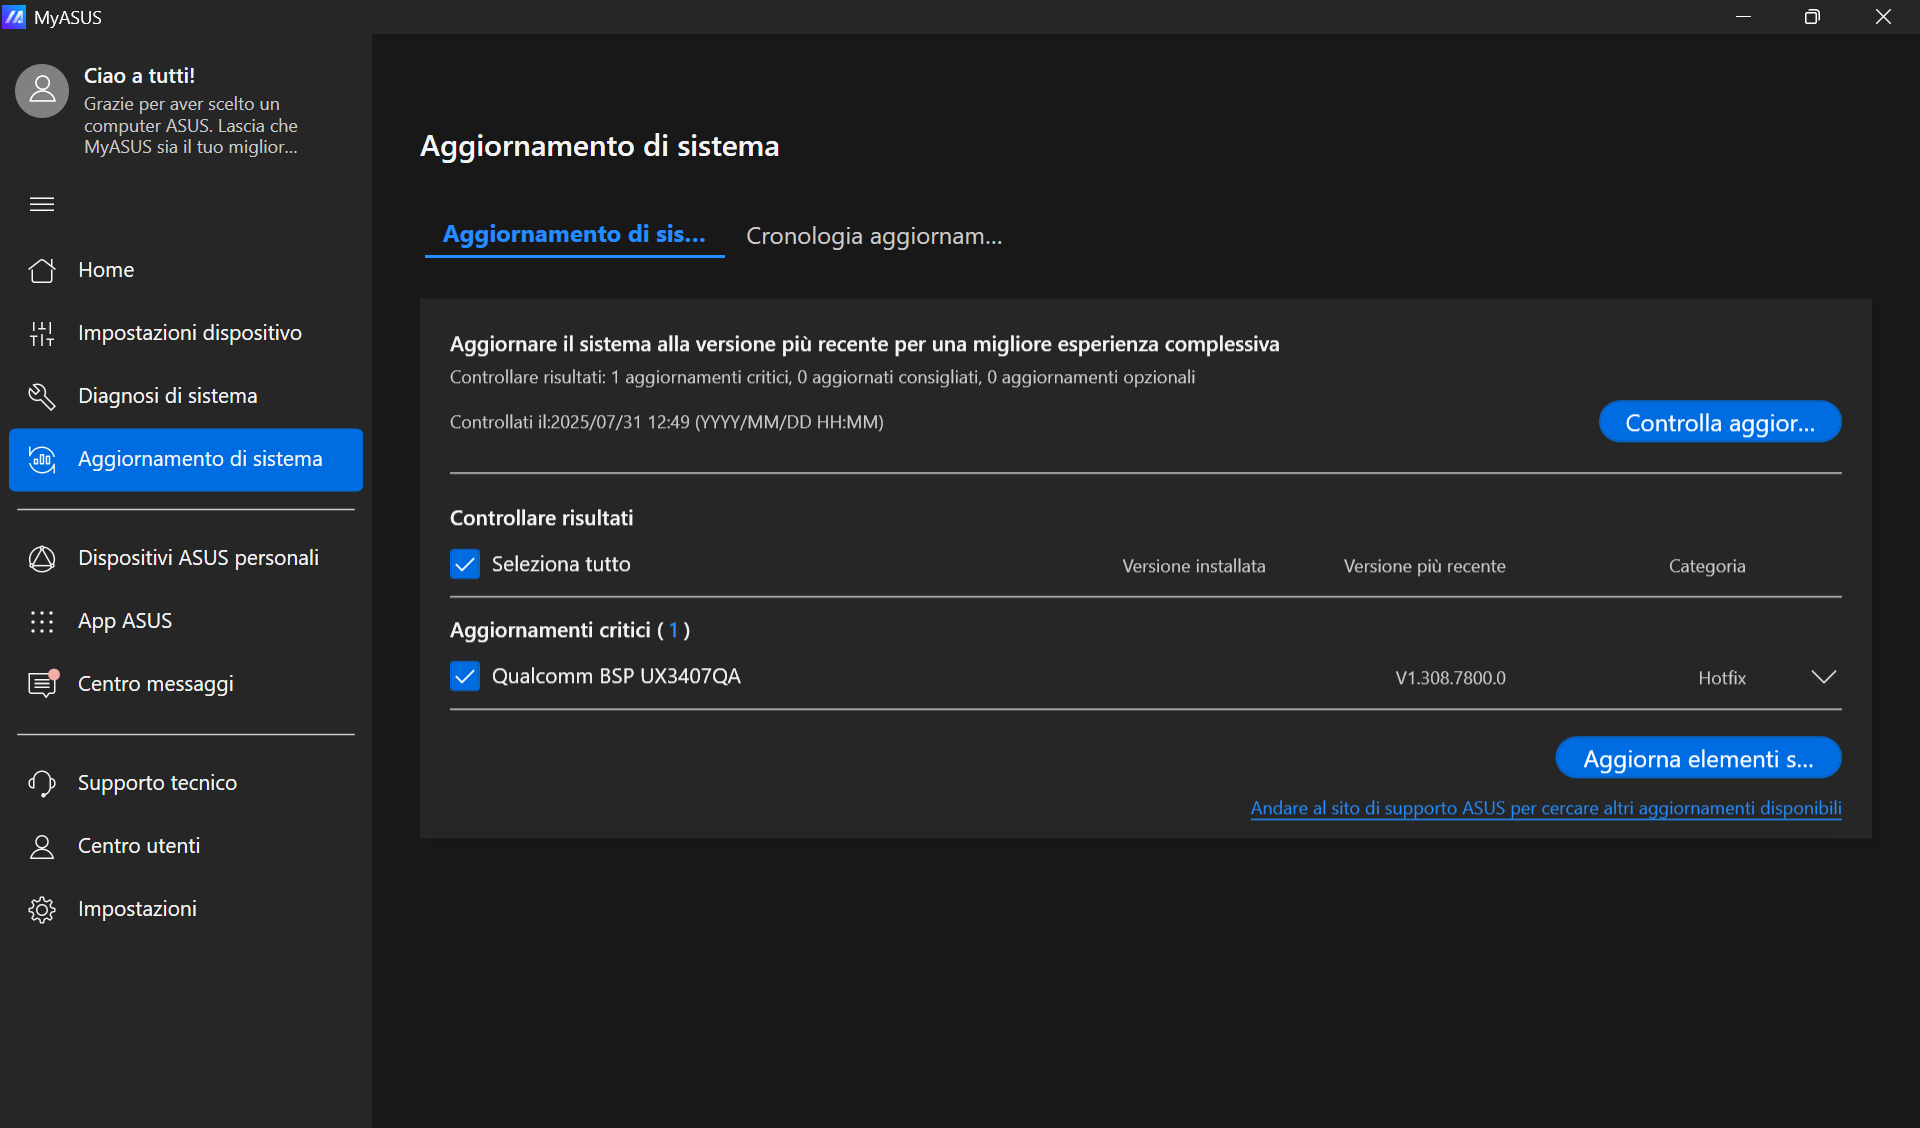
Task: Click the Supporto tecnico headset icon
Action: coord(42,783)
